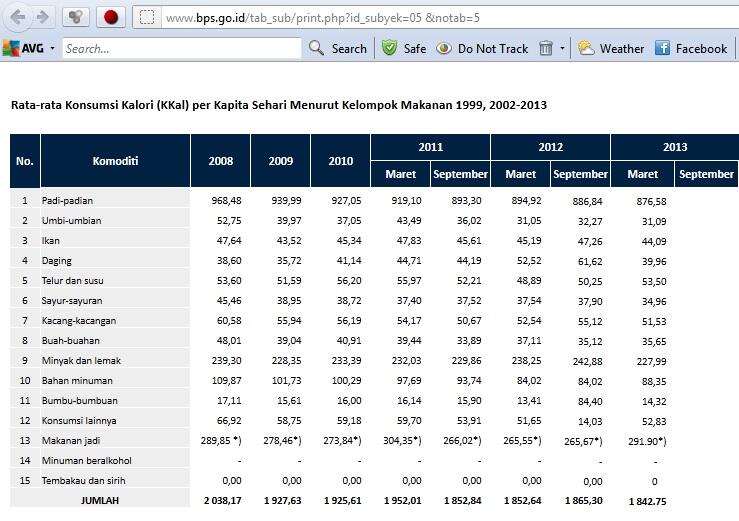This screenshot has height=521, width=739.
Task: Click the 2009 column header
Action: (280, 161)
